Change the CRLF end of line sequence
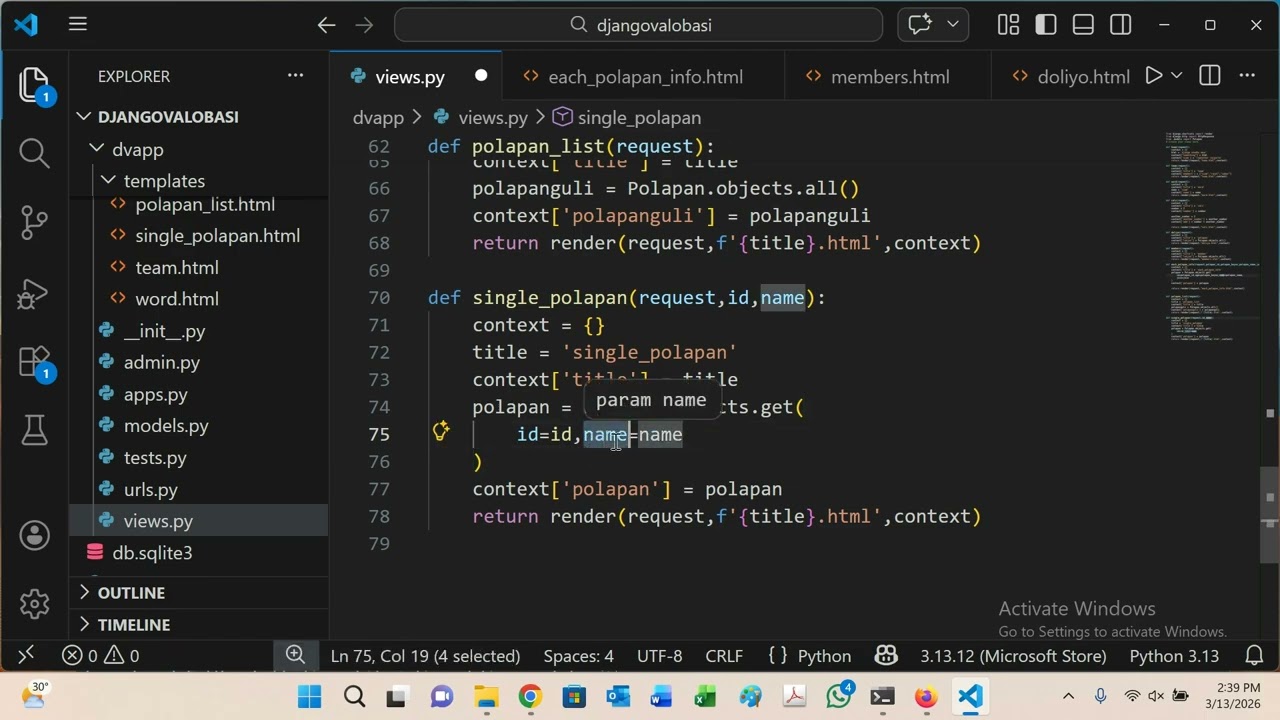1280x720 pixels. pyautogui.click(x=724, y=656)
